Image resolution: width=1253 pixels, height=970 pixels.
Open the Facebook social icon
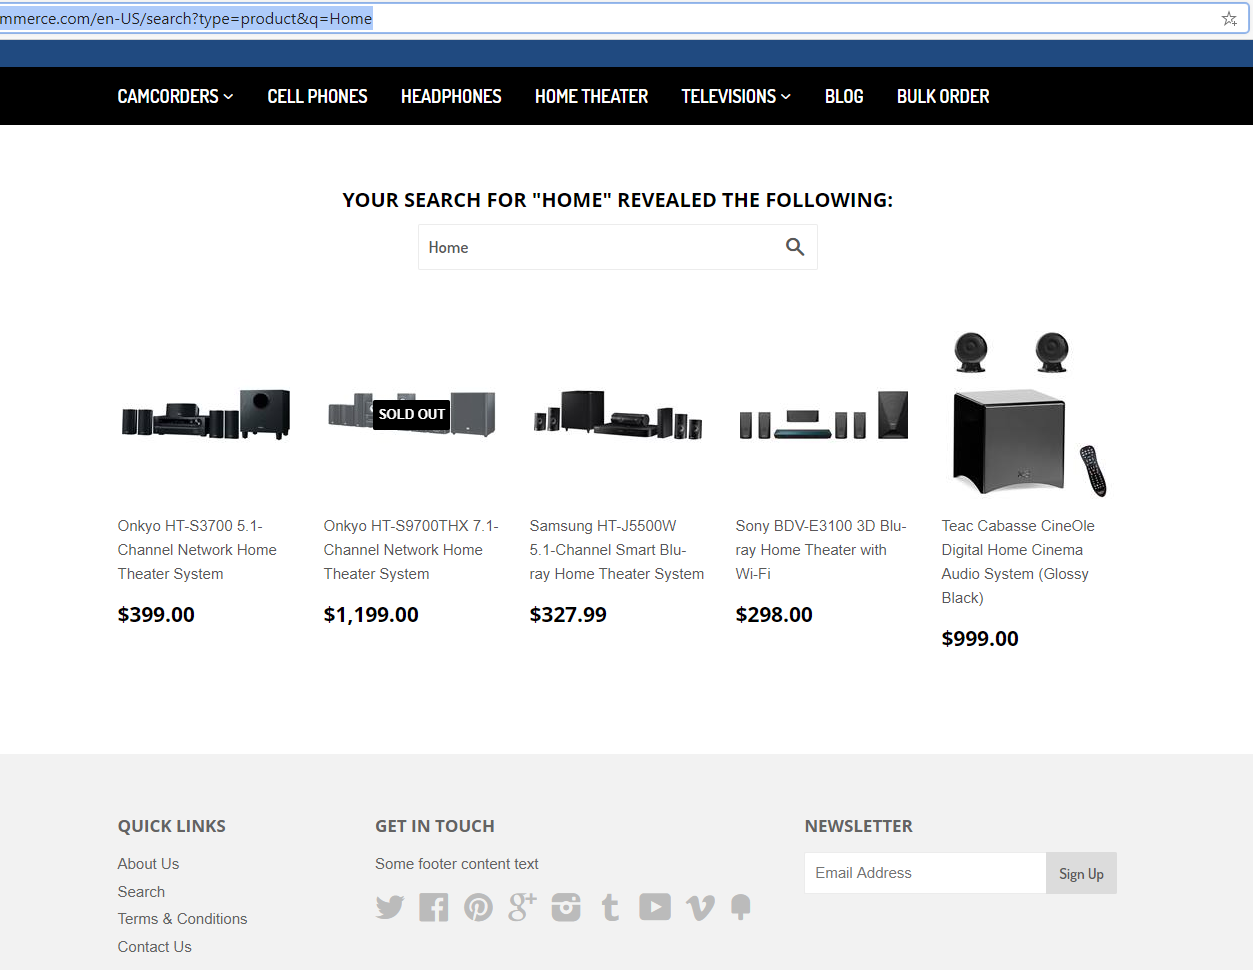pos(434,907)
